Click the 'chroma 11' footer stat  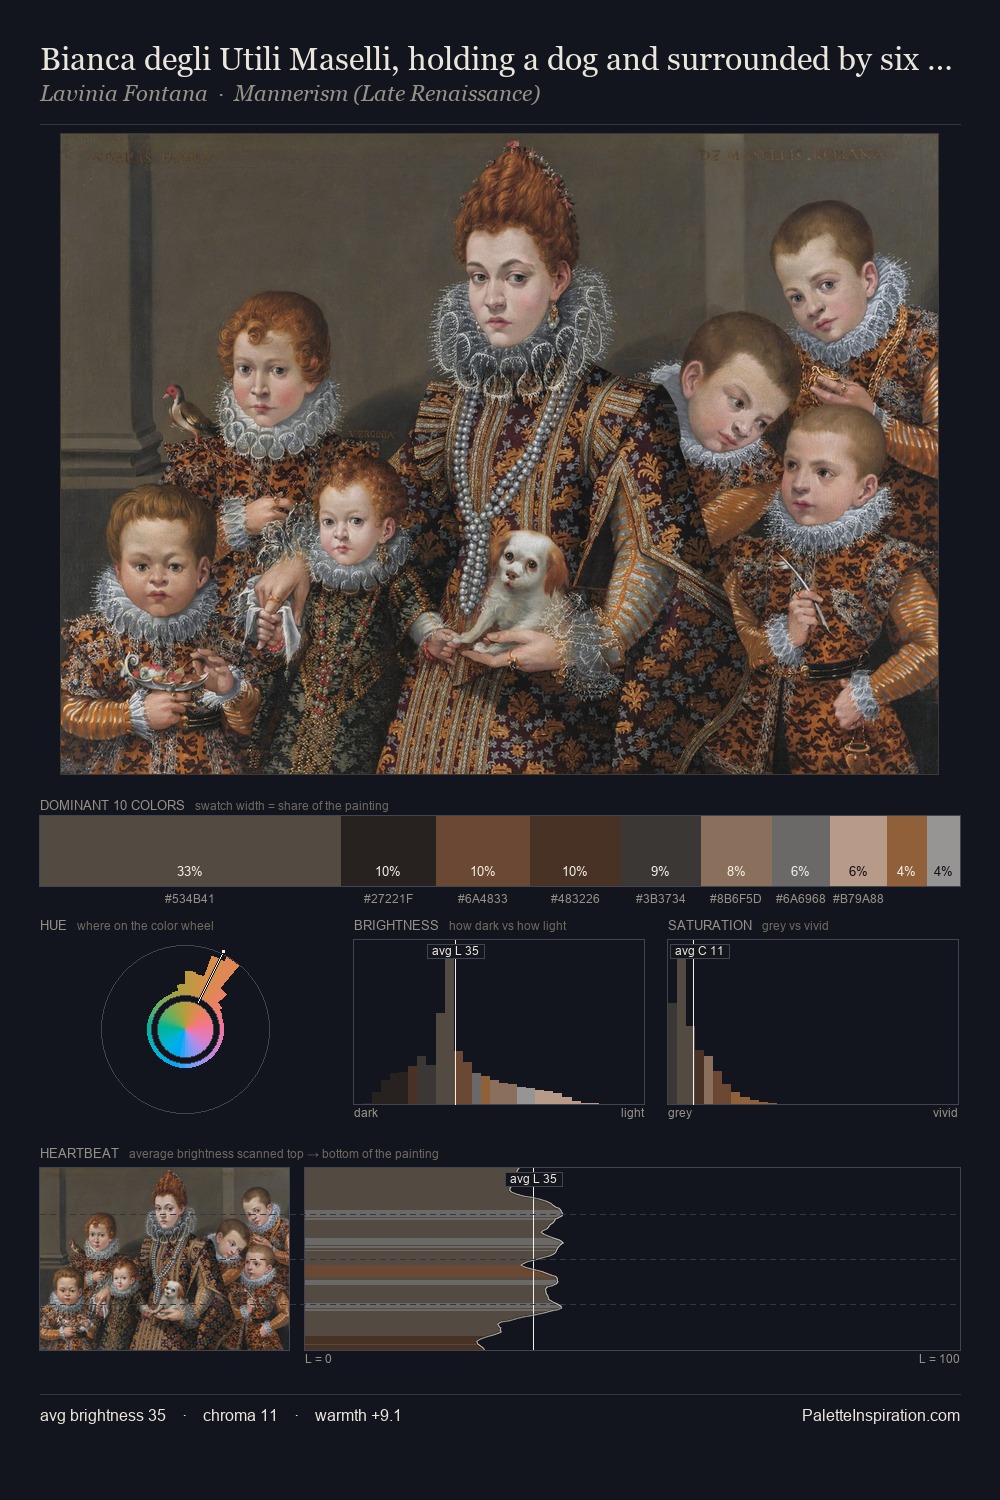tap(240, 1415)
